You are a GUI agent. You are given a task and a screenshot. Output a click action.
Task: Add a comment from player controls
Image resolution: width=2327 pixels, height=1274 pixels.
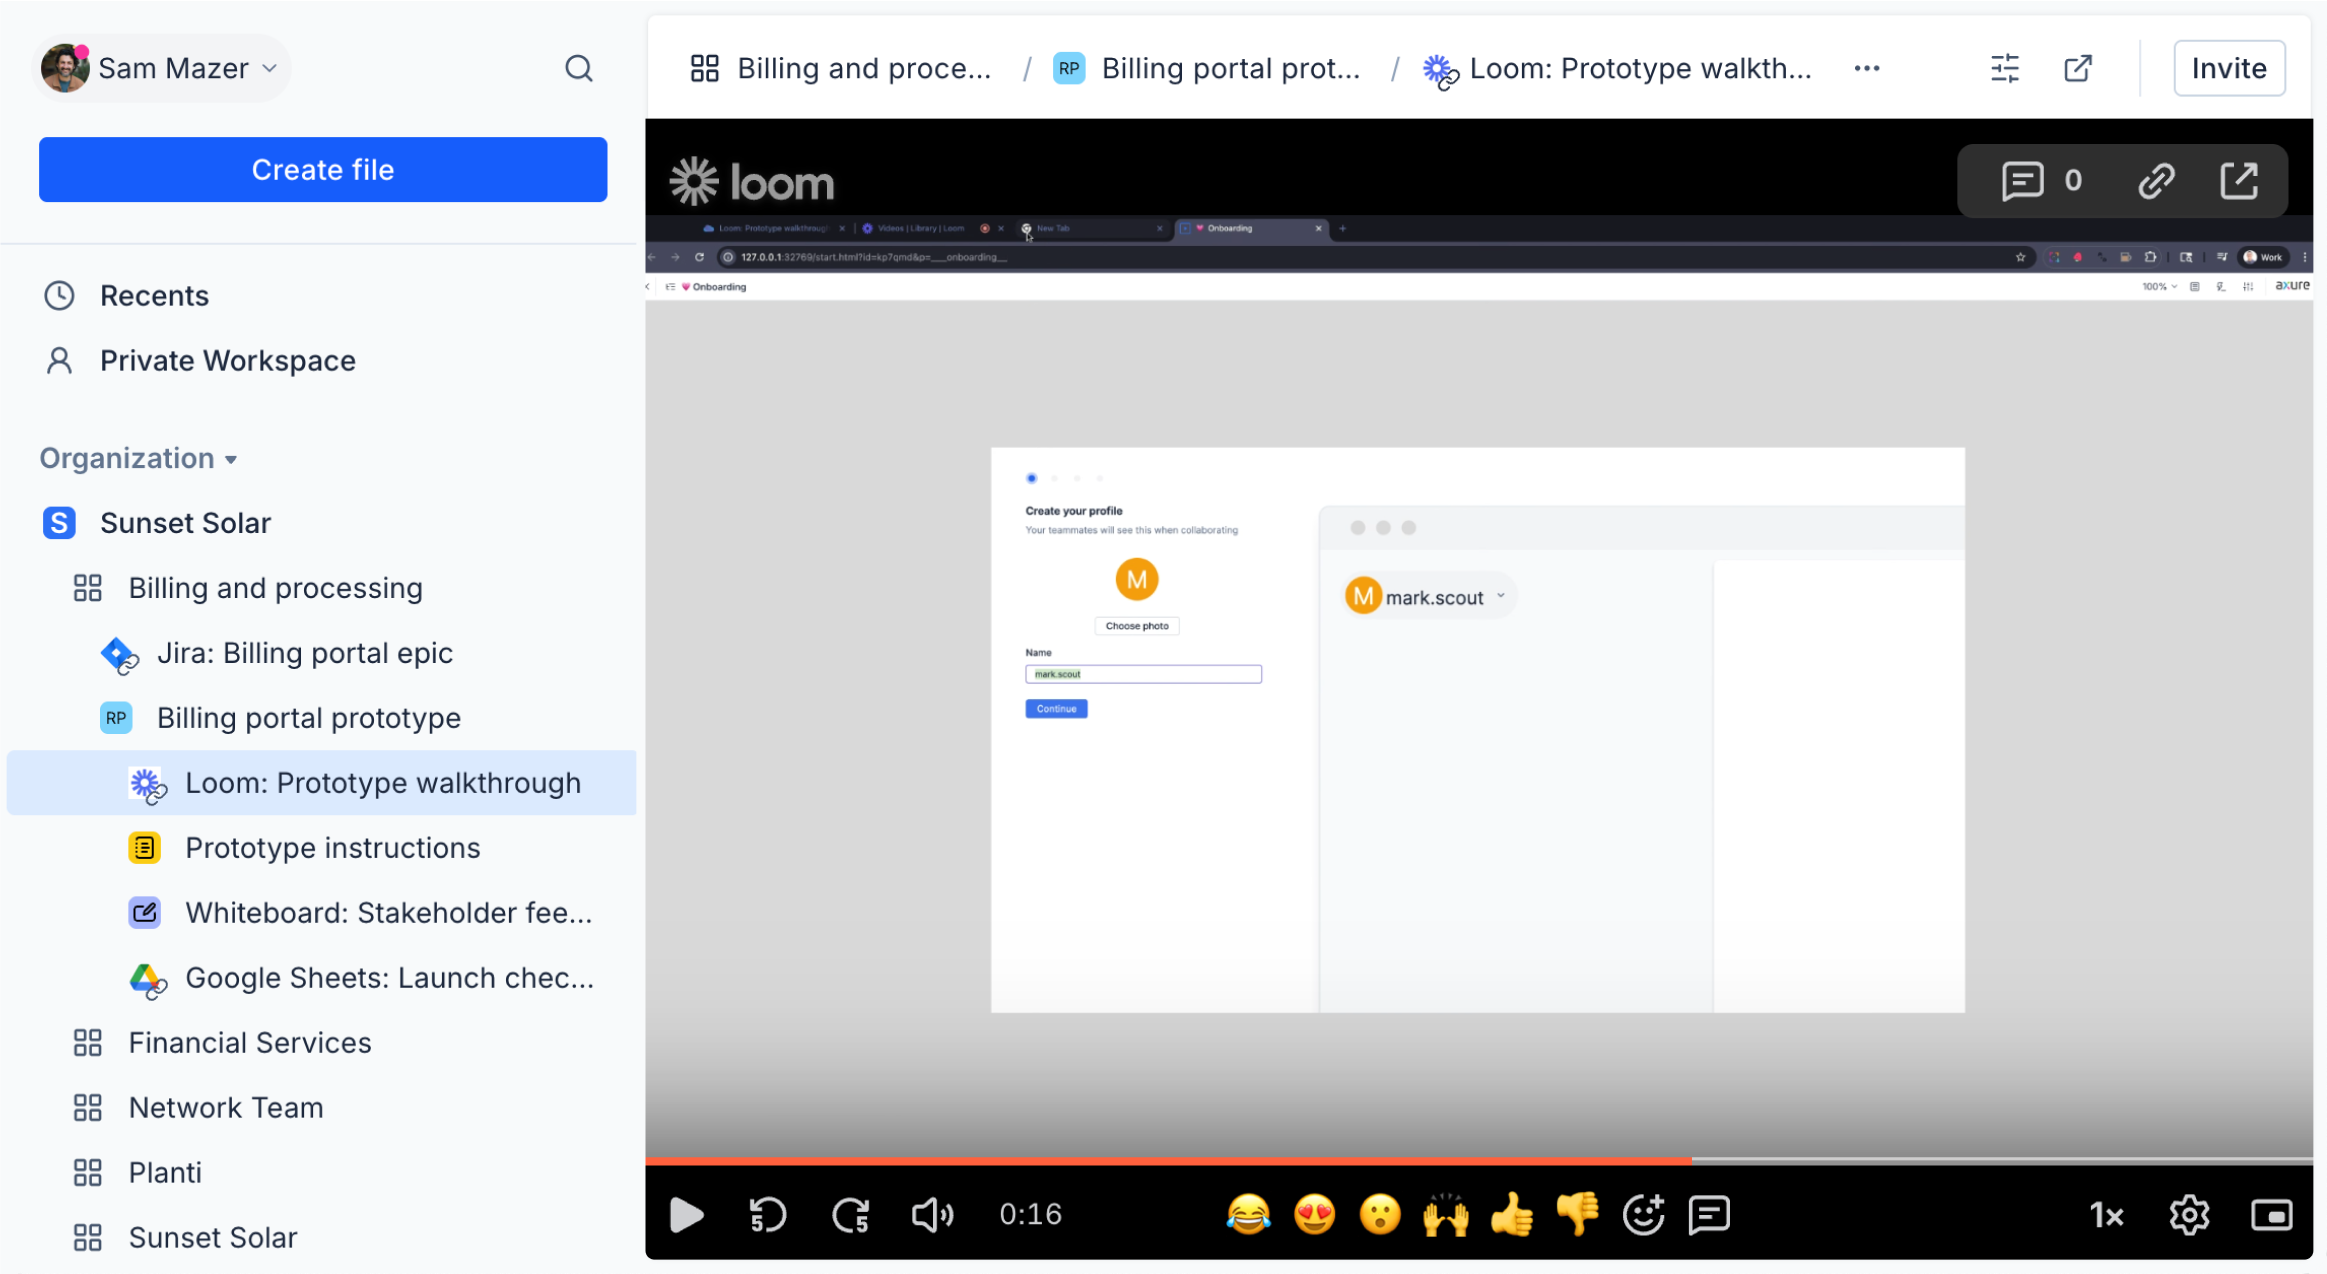click(x=1709, y=1215)
